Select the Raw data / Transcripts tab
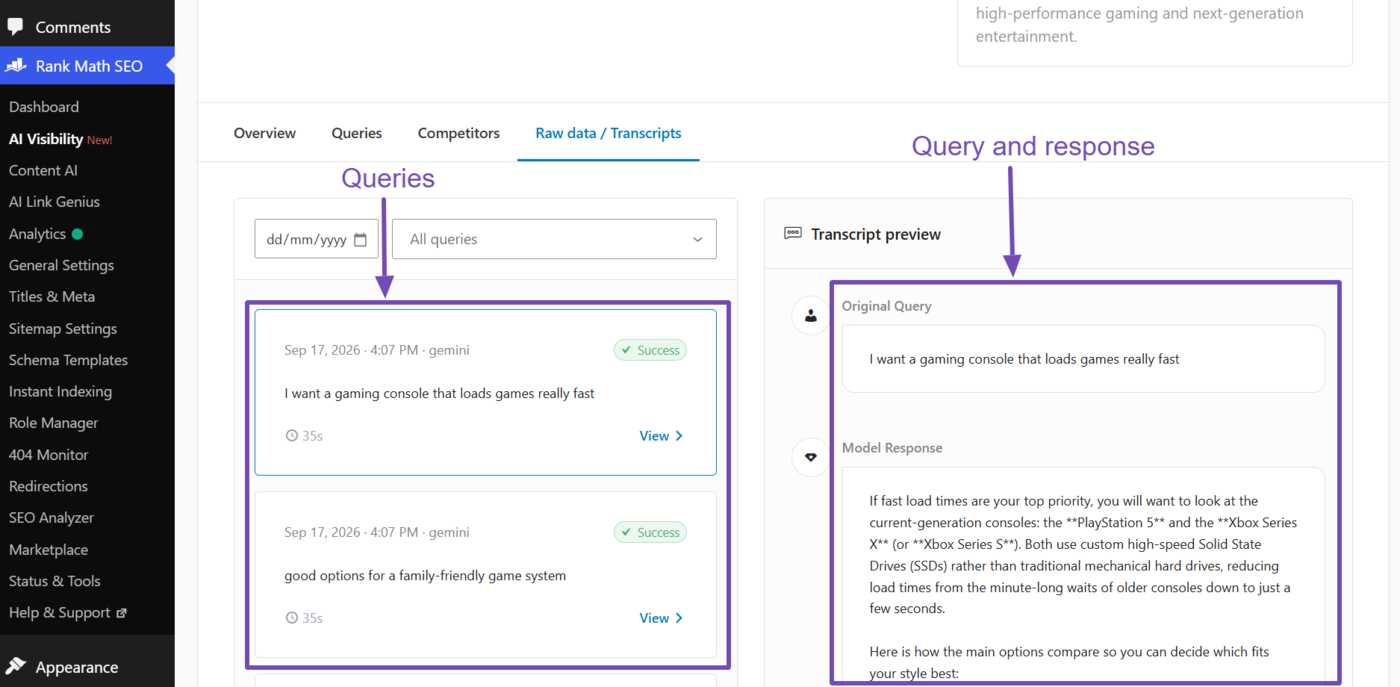Screen dimensions: 1400x687 (608, 133)
